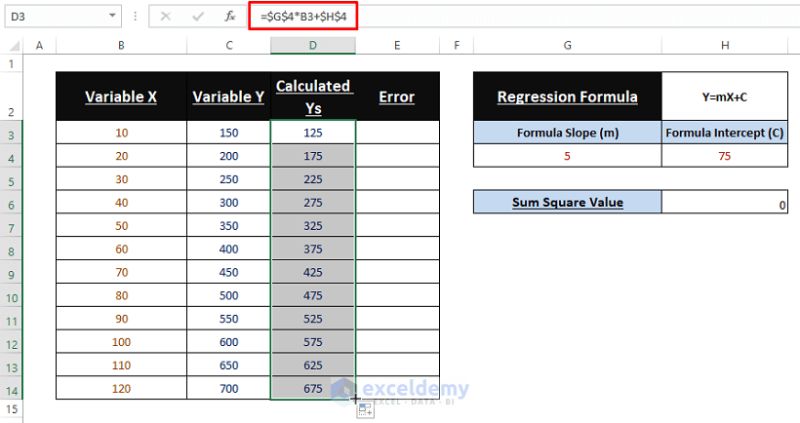
Task: Select Variable X cell with value 10
Action: pyautogui.click(x=121, y=133)
